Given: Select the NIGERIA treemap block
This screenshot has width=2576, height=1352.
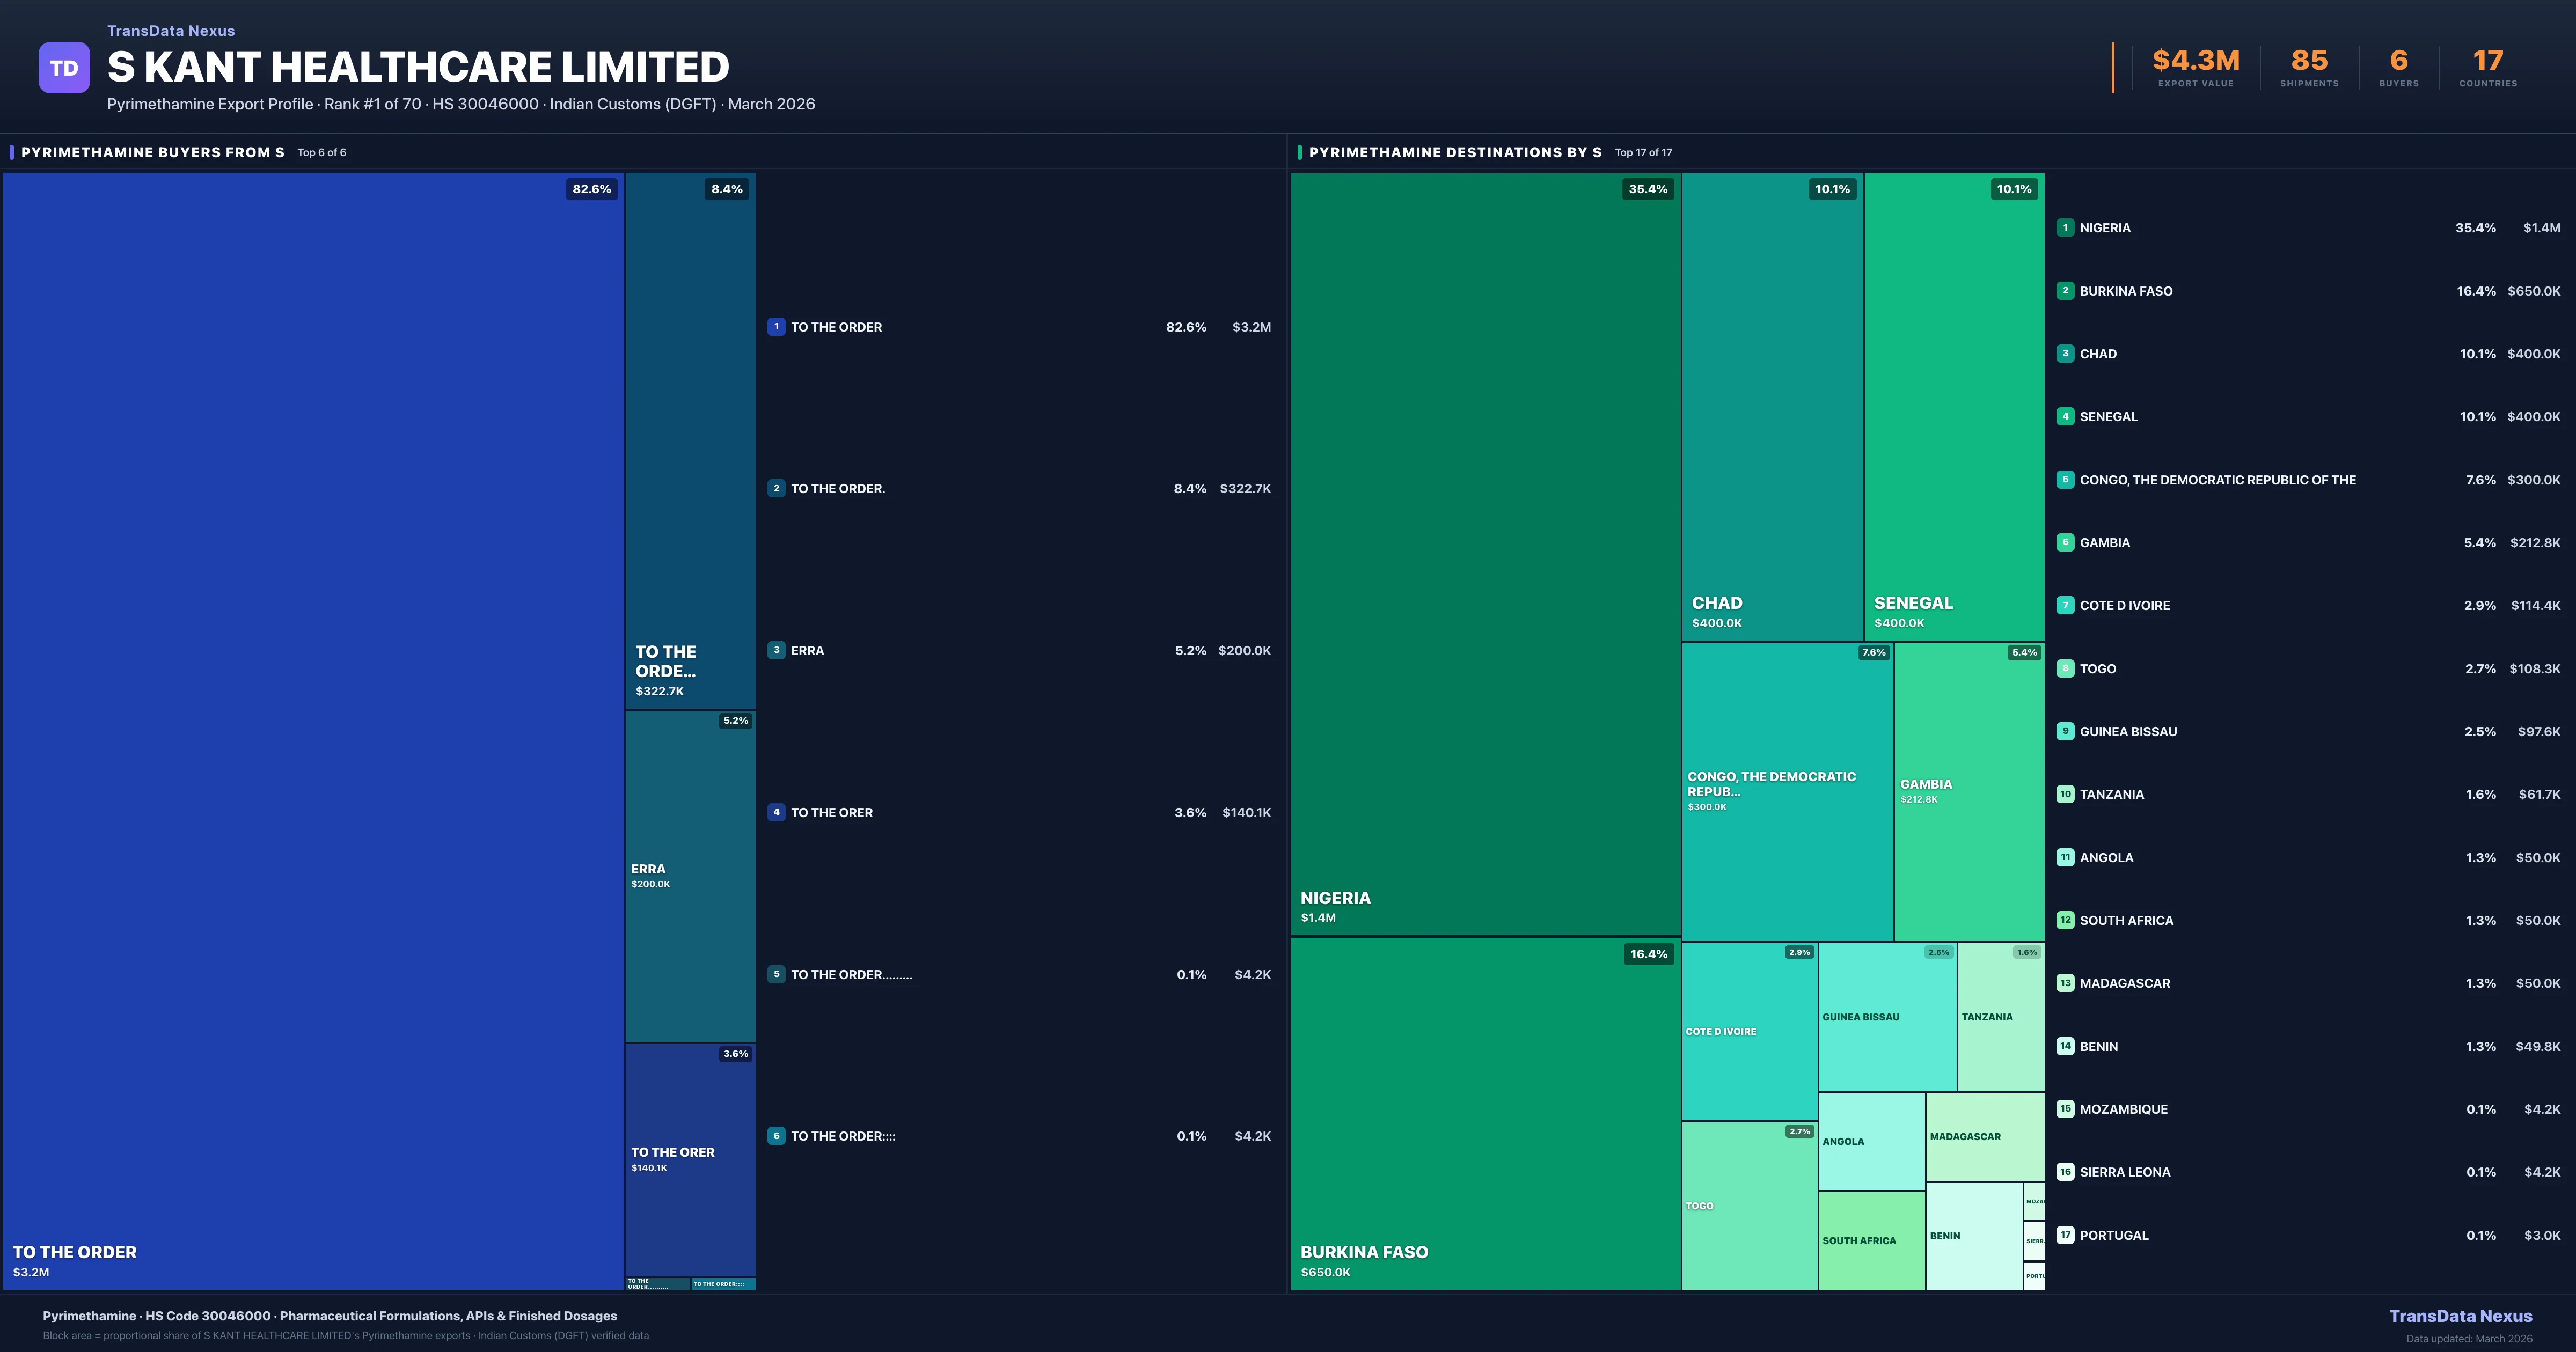Looking at the screenshot, I should tap(1485, 555).
